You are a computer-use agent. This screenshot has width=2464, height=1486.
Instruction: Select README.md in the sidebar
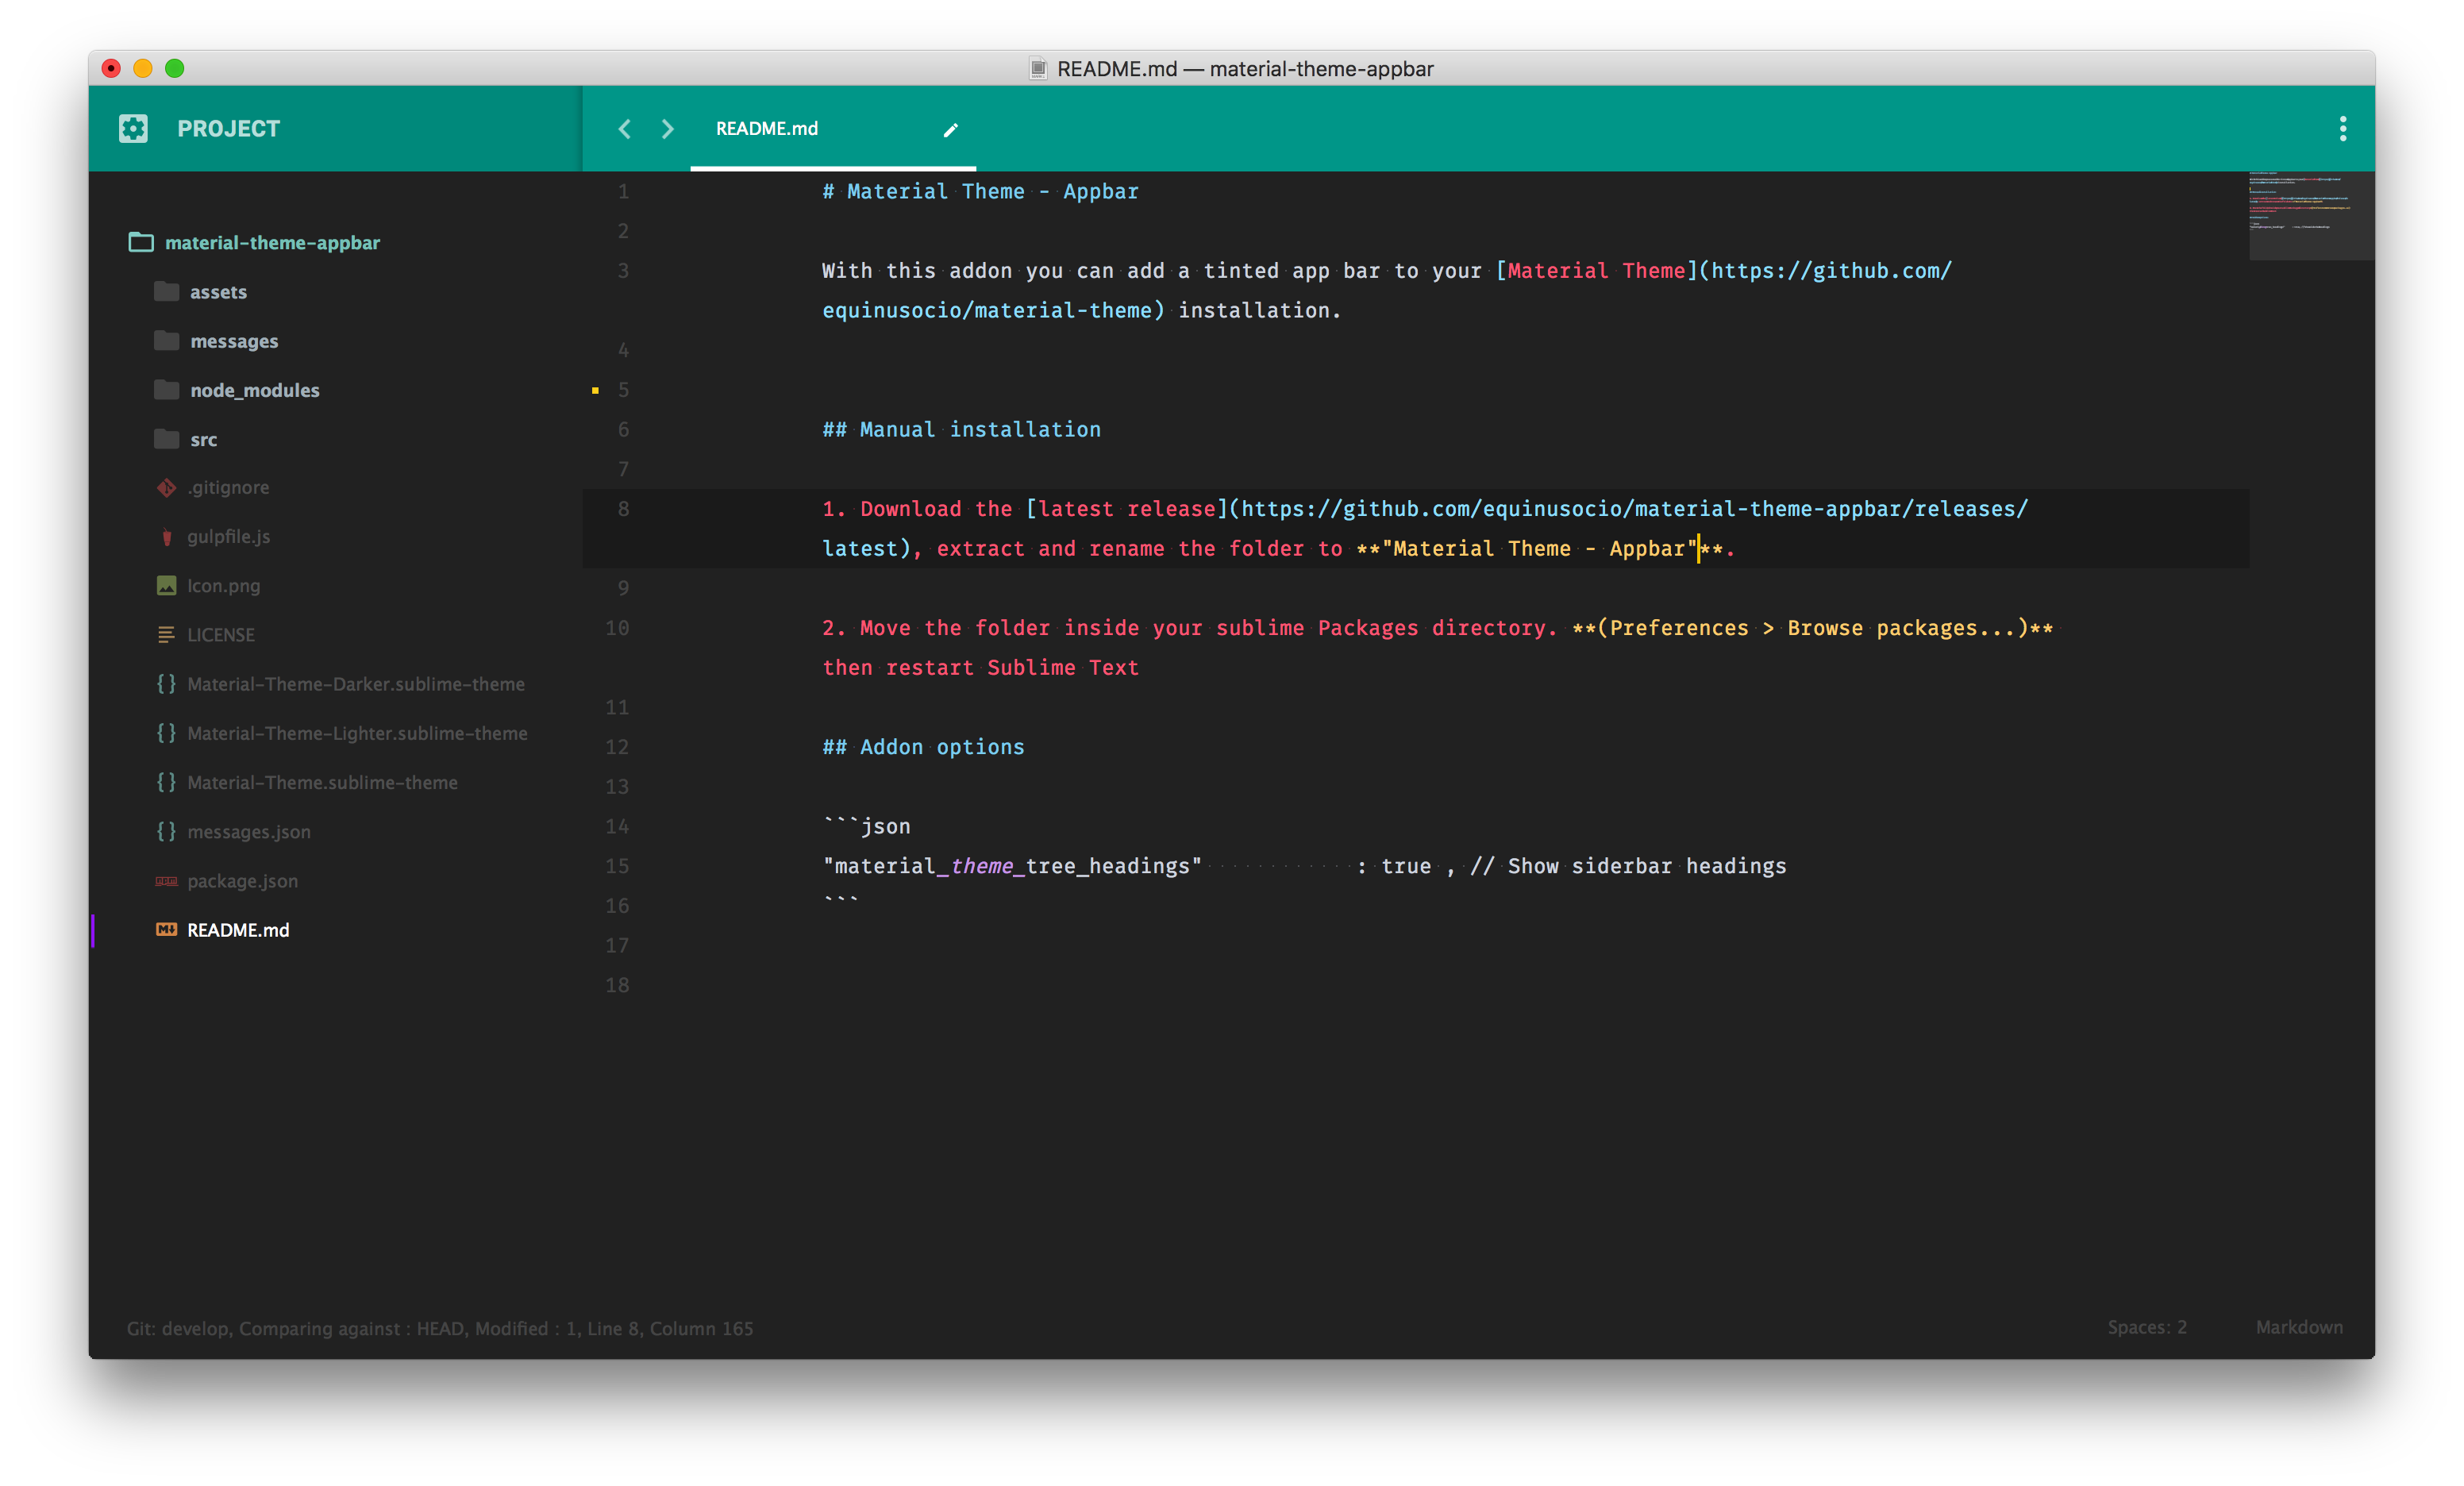tap(238, 929)
